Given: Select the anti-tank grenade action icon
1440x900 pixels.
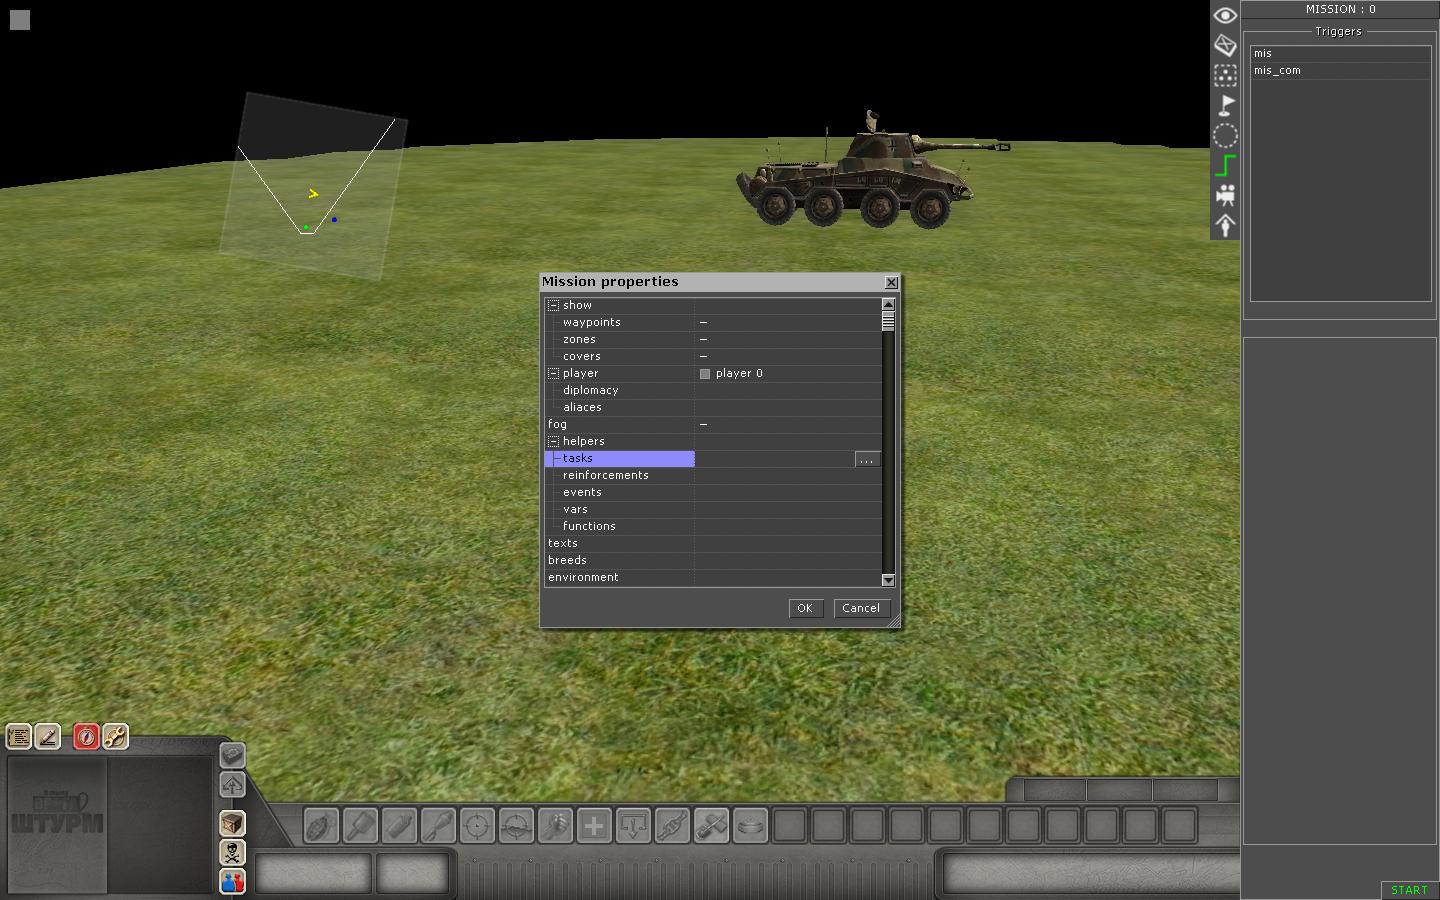Looking at the screenshot, I should click(x=360, y=826).
